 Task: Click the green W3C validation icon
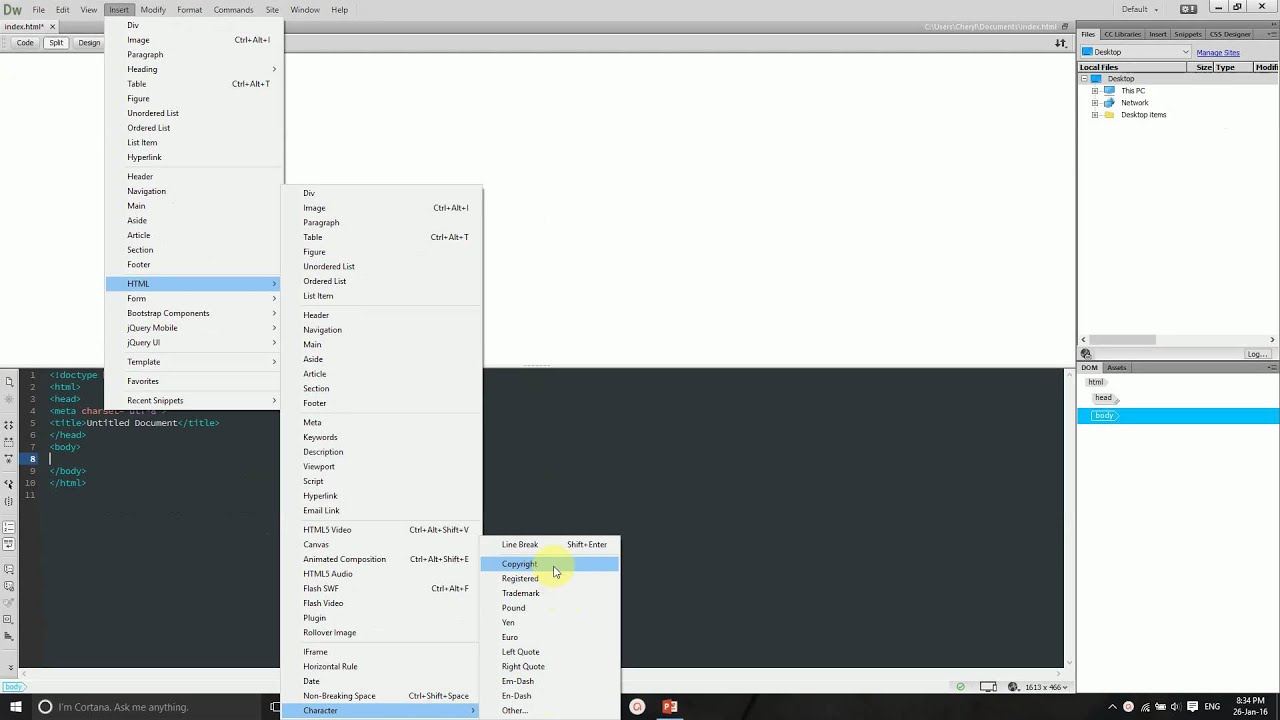(x=960, y=687)
